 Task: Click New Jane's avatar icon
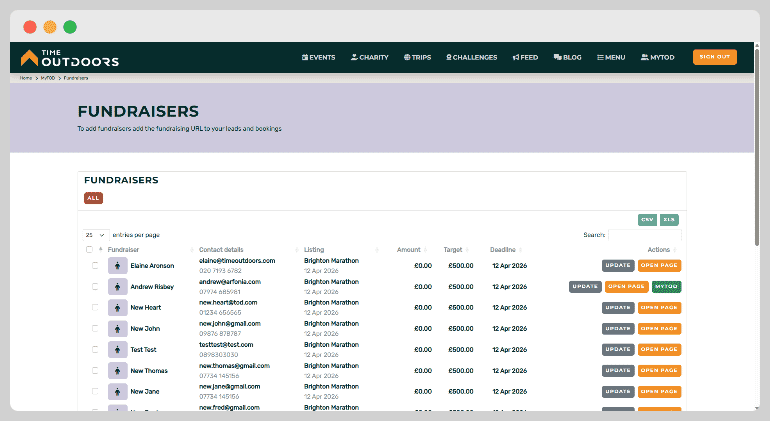tap(117, 392)
